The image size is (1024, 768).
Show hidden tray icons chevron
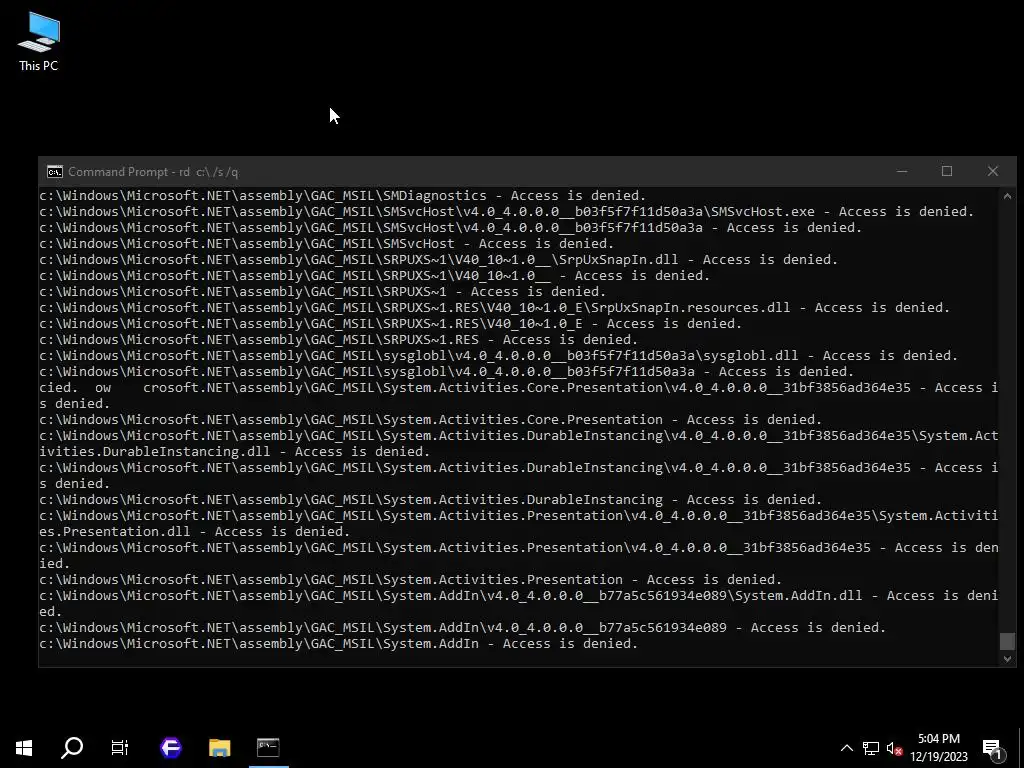coord(846,748)
